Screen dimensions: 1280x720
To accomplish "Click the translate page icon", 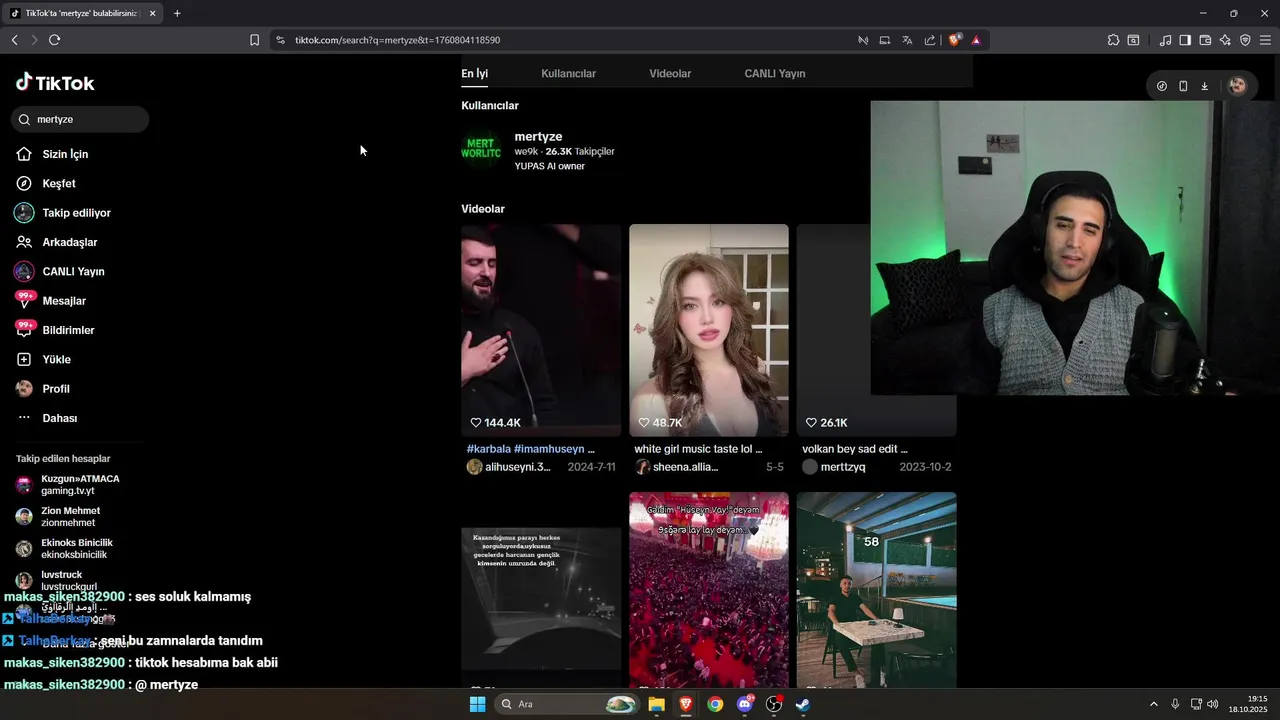I will [907, 40].
